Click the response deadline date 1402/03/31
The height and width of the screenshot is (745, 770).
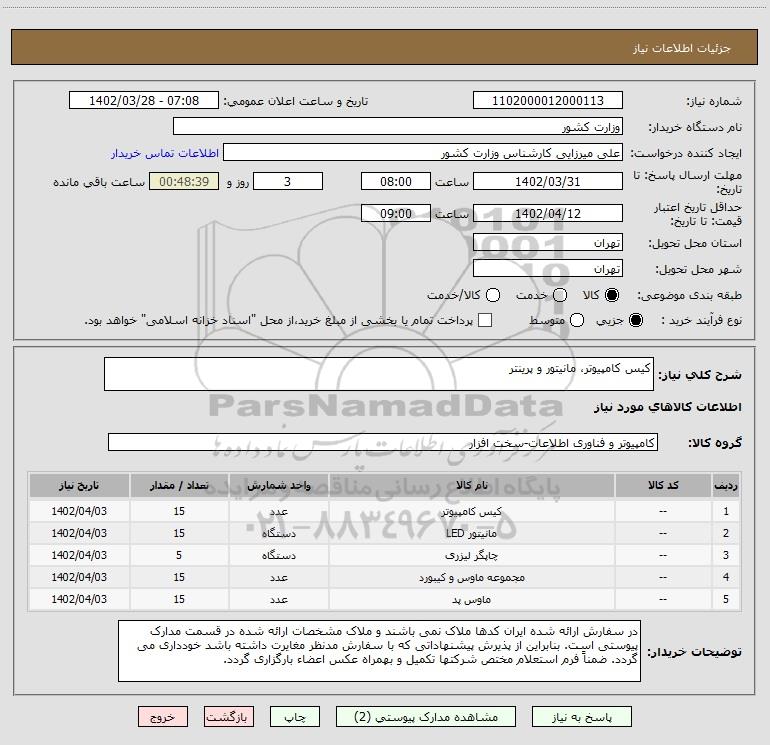tap(548, 181)
